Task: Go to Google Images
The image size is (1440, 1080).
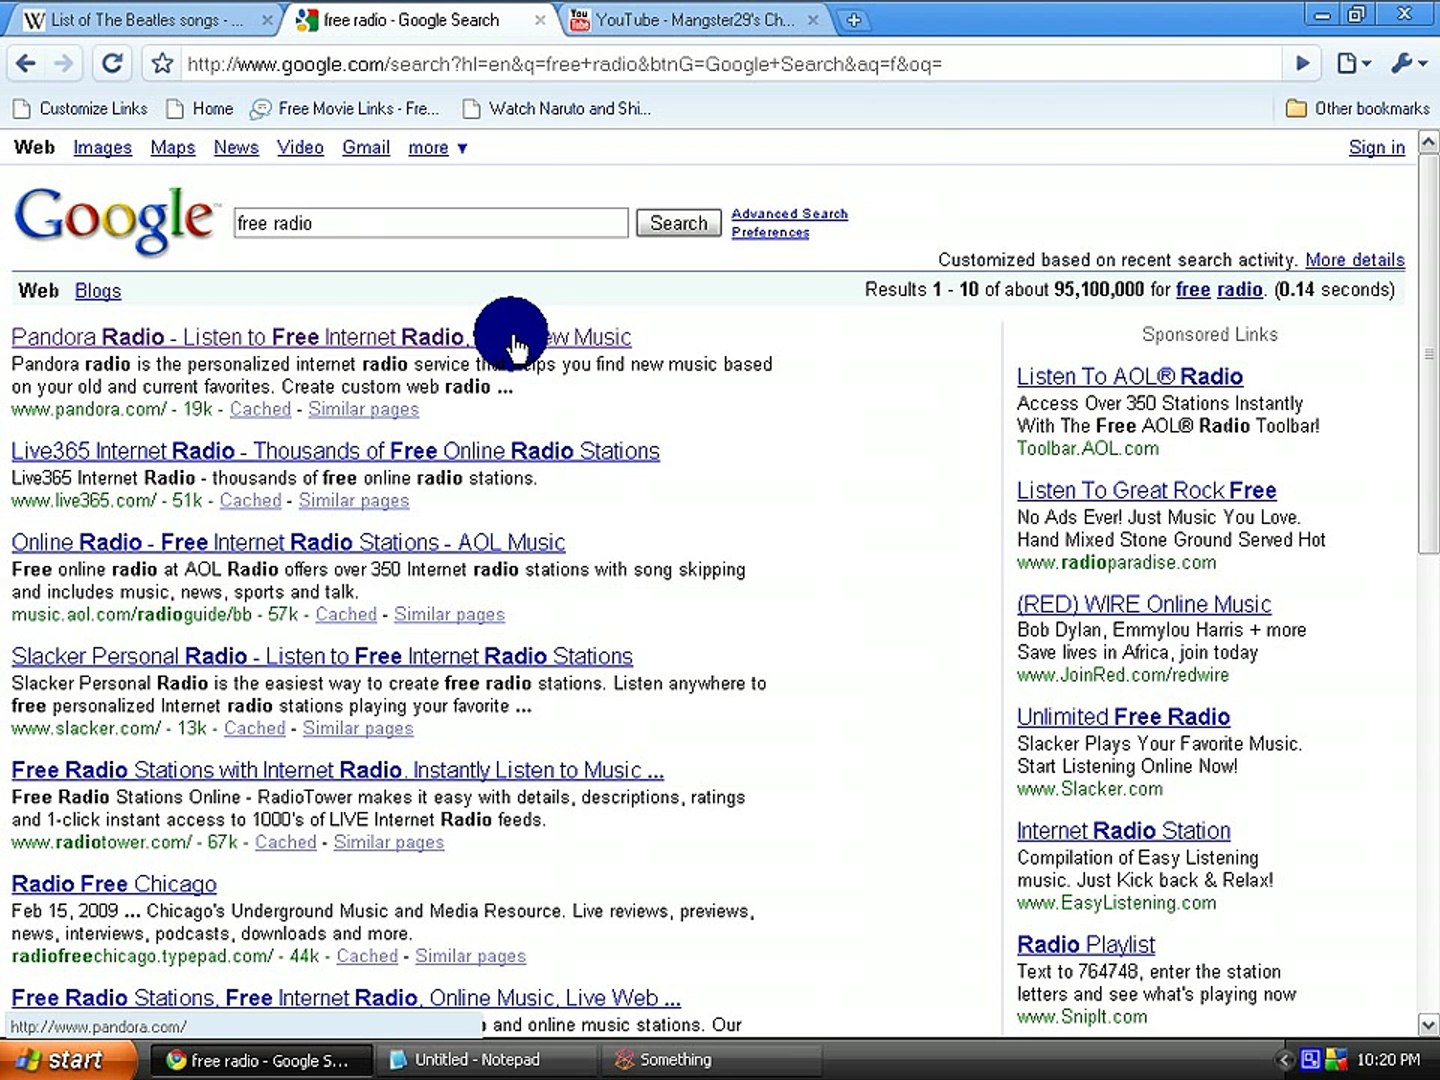Action: [102, 148]
